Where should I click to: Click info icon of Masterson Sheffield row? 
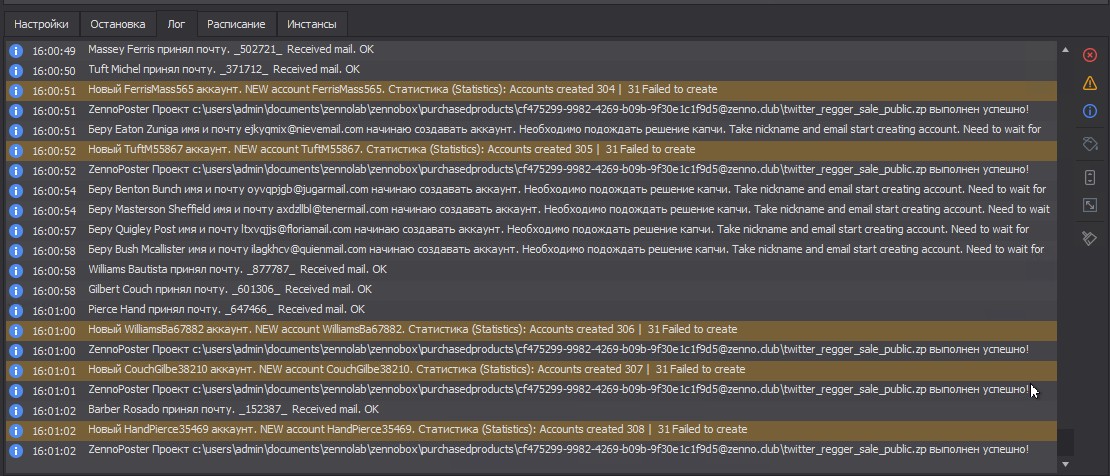point(16,210)
